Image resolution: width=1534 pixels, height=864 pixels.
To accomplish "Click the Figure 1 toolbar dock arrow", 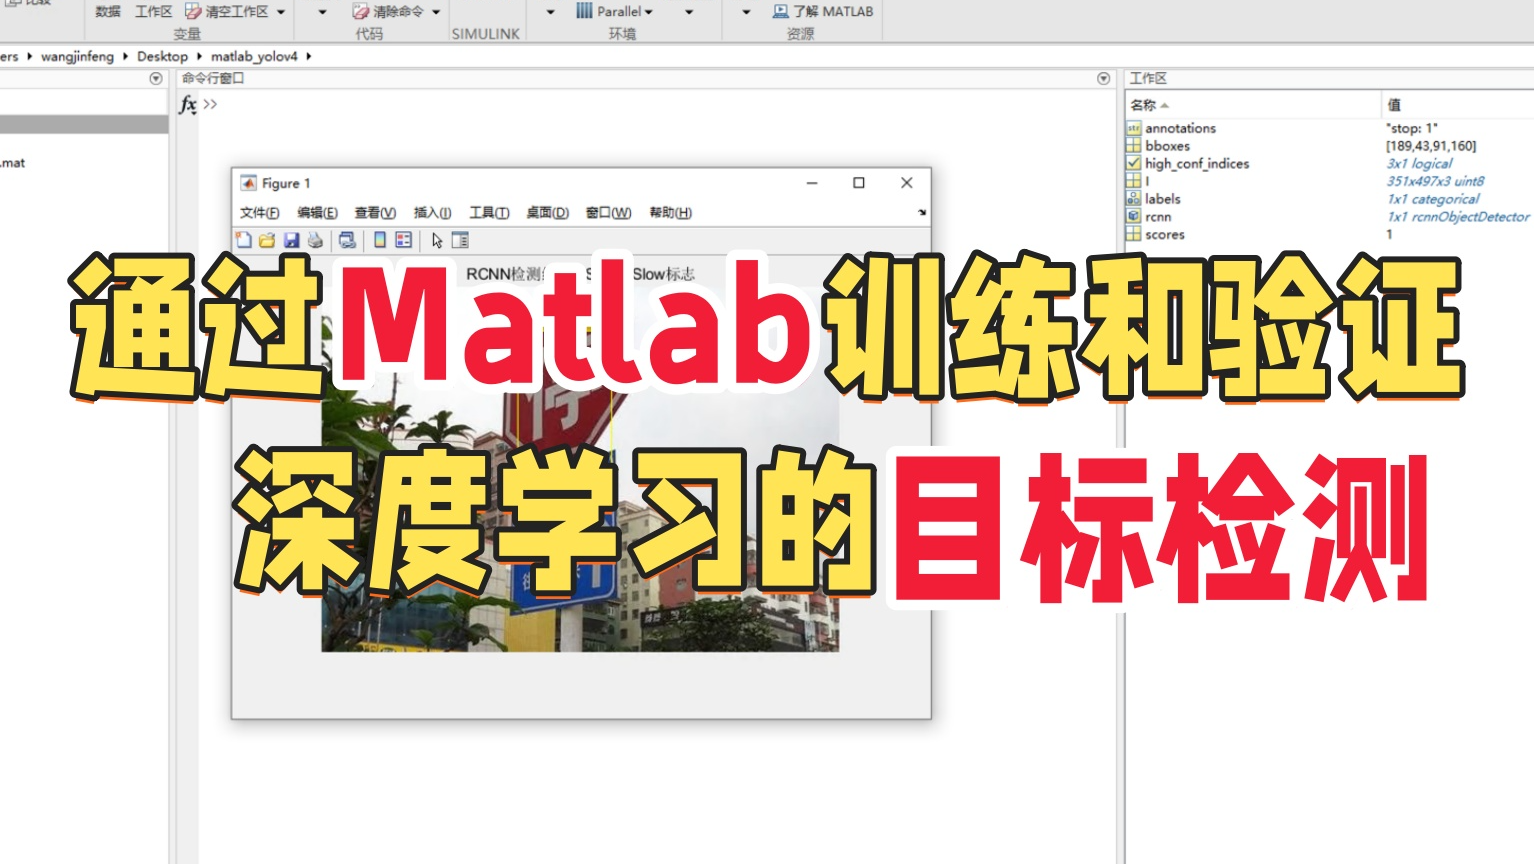I will pos(922,212).
